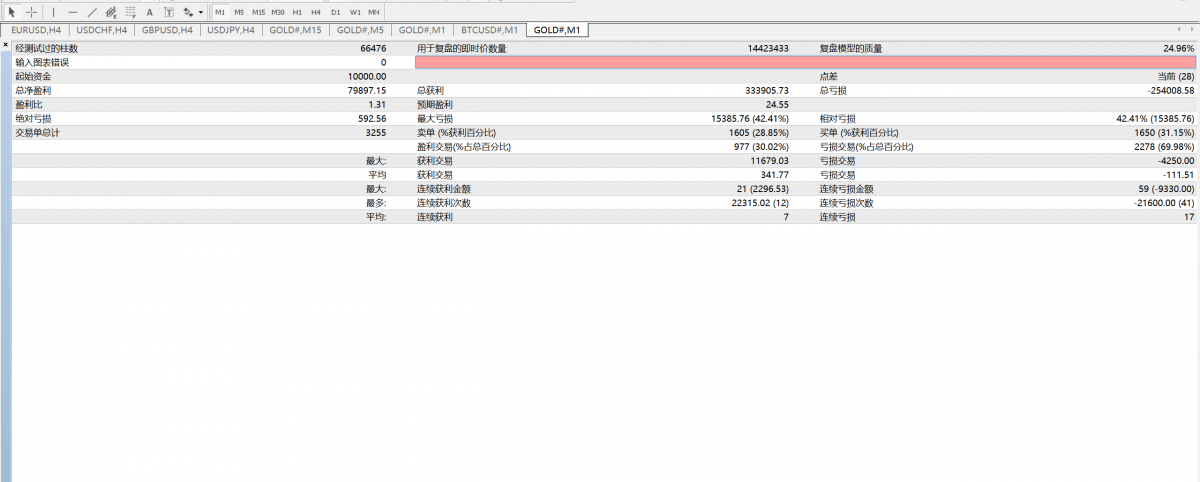Select active GOLD#,M1 tab after BTCUSD#,M1
Screen dimensions: 1200x482
coord(557,30)
